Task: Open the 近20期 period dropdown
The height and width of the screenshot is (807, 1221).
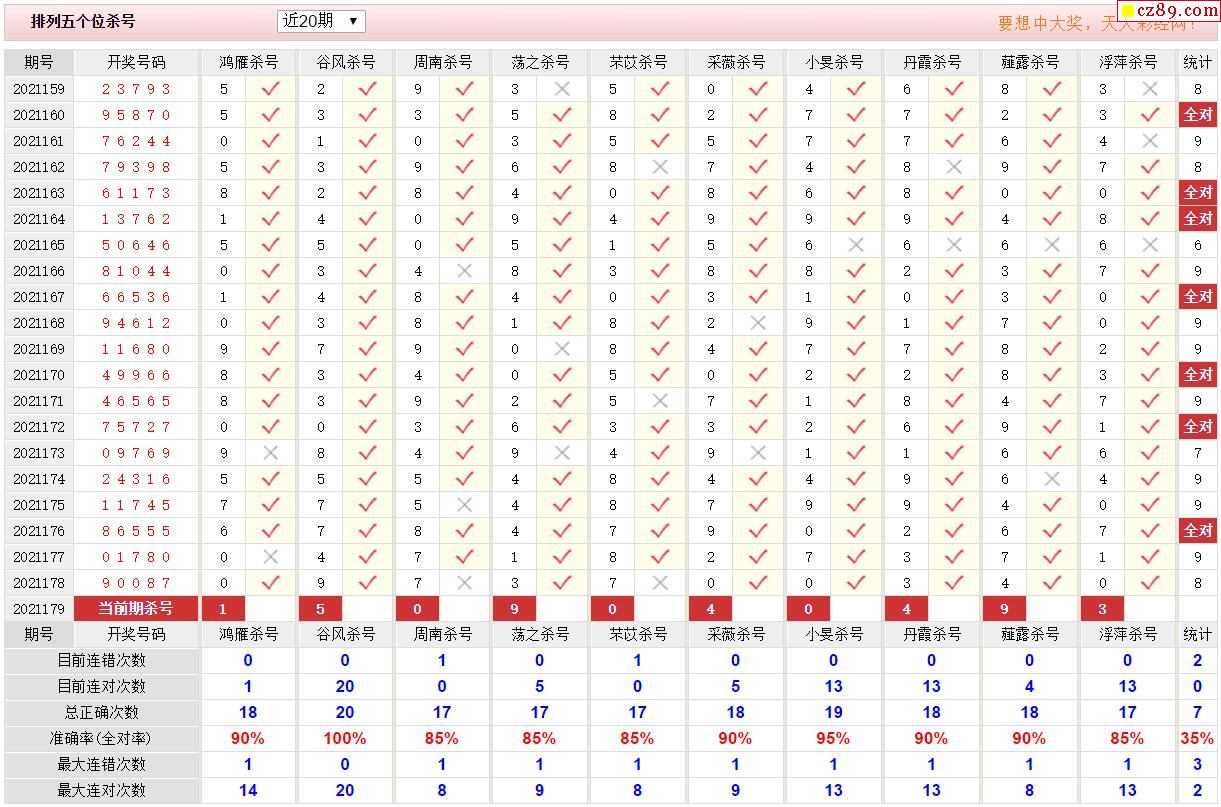Action: pos(321,21)
